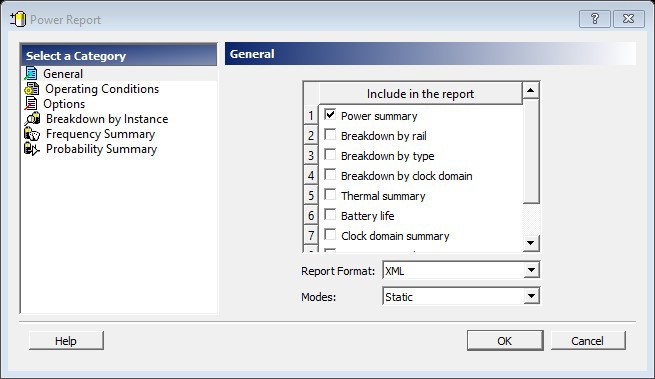Uncheck the Power summary checkbox
This screenshot has width=655, height=379.
coord(330,114)
